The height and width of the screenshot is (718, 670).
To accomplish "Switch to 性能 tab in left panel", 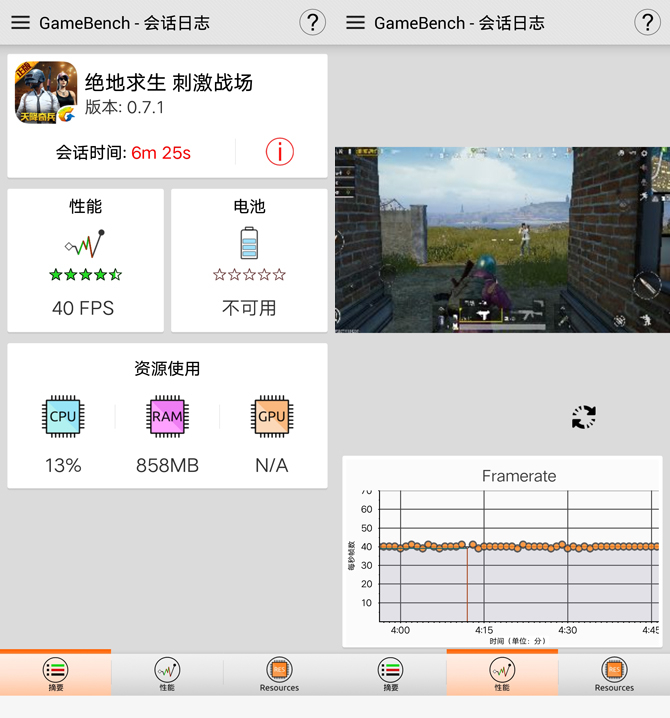I will (x=167, y=674).
